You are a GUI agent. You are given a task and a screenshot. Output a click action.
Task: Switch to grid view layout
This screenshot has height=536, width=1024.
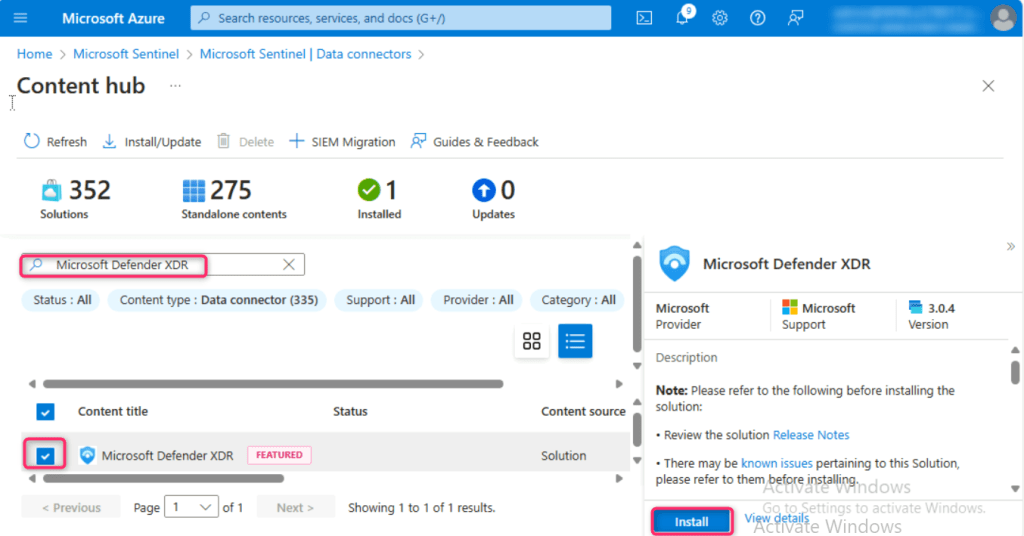tap(532, 341)
